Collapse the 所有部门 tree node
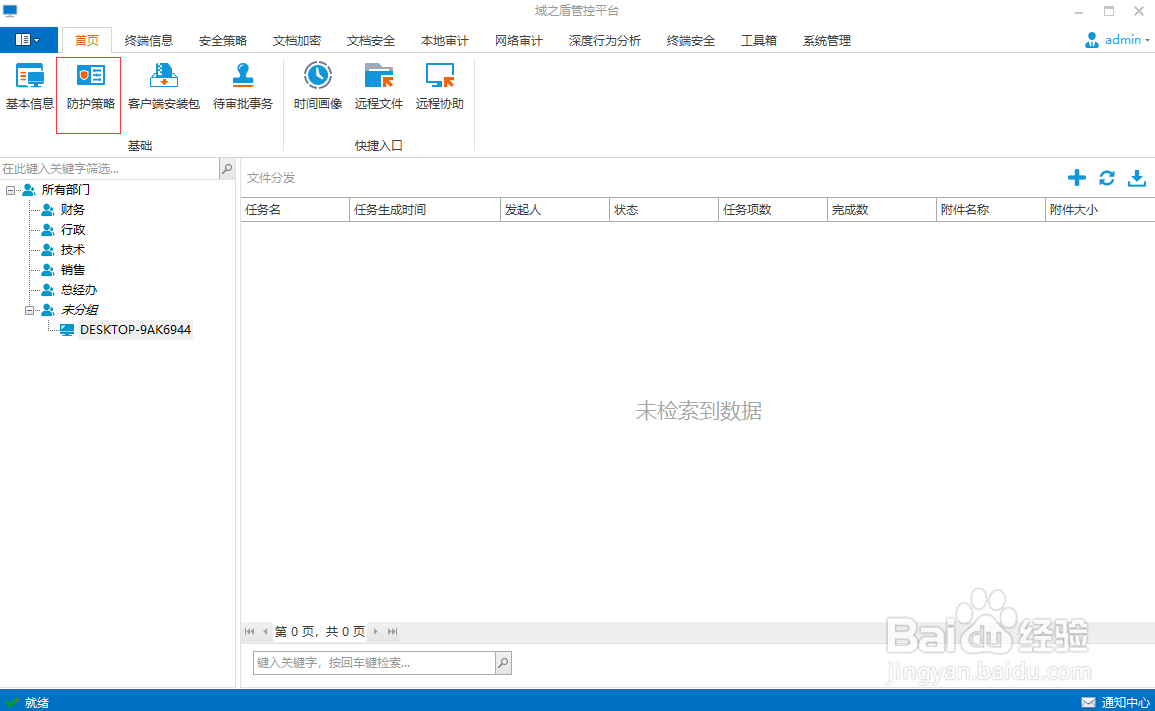 [8, 189]
